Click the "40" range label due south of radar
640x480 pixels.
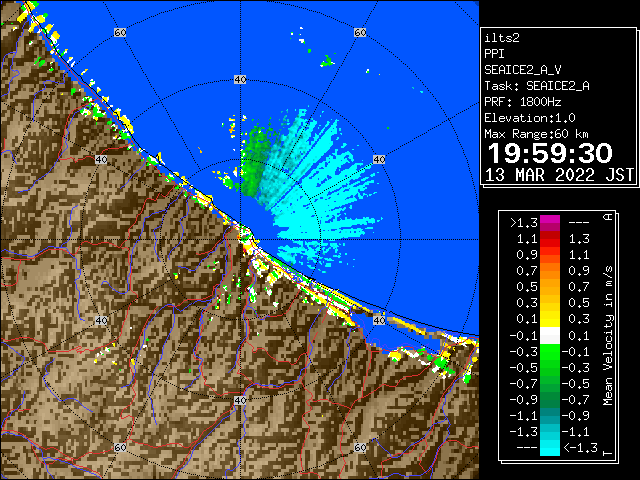point(240,400)
